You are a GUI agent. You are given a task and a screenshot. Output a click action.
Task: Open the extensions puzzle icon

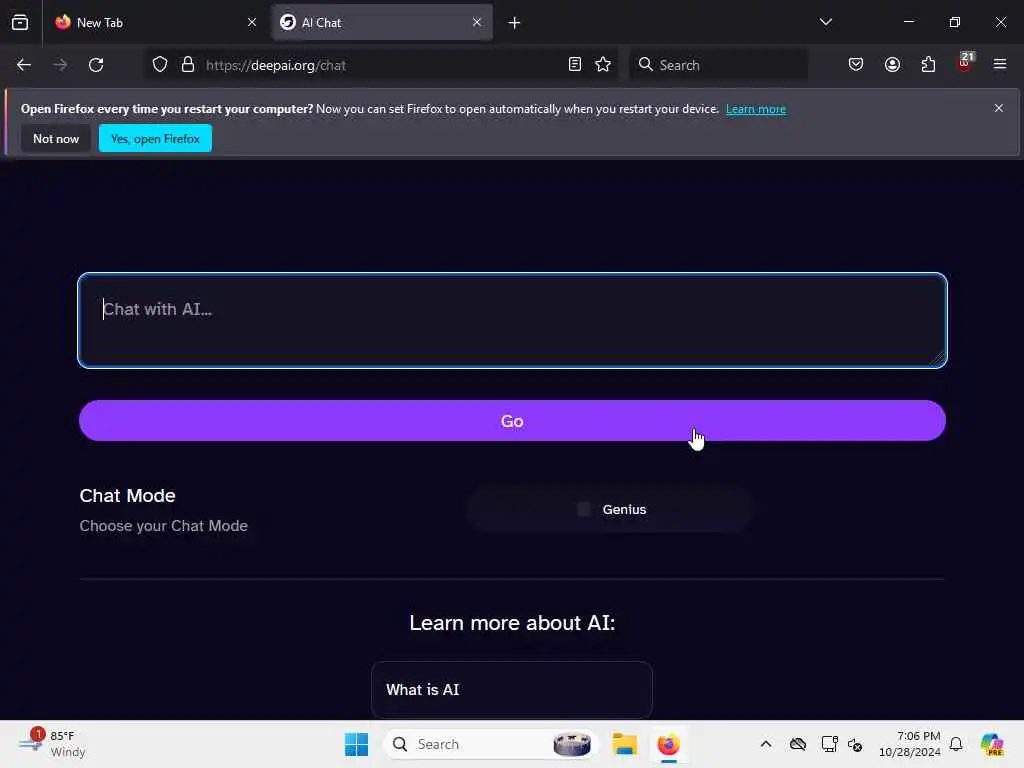click(x=928, y=65)
